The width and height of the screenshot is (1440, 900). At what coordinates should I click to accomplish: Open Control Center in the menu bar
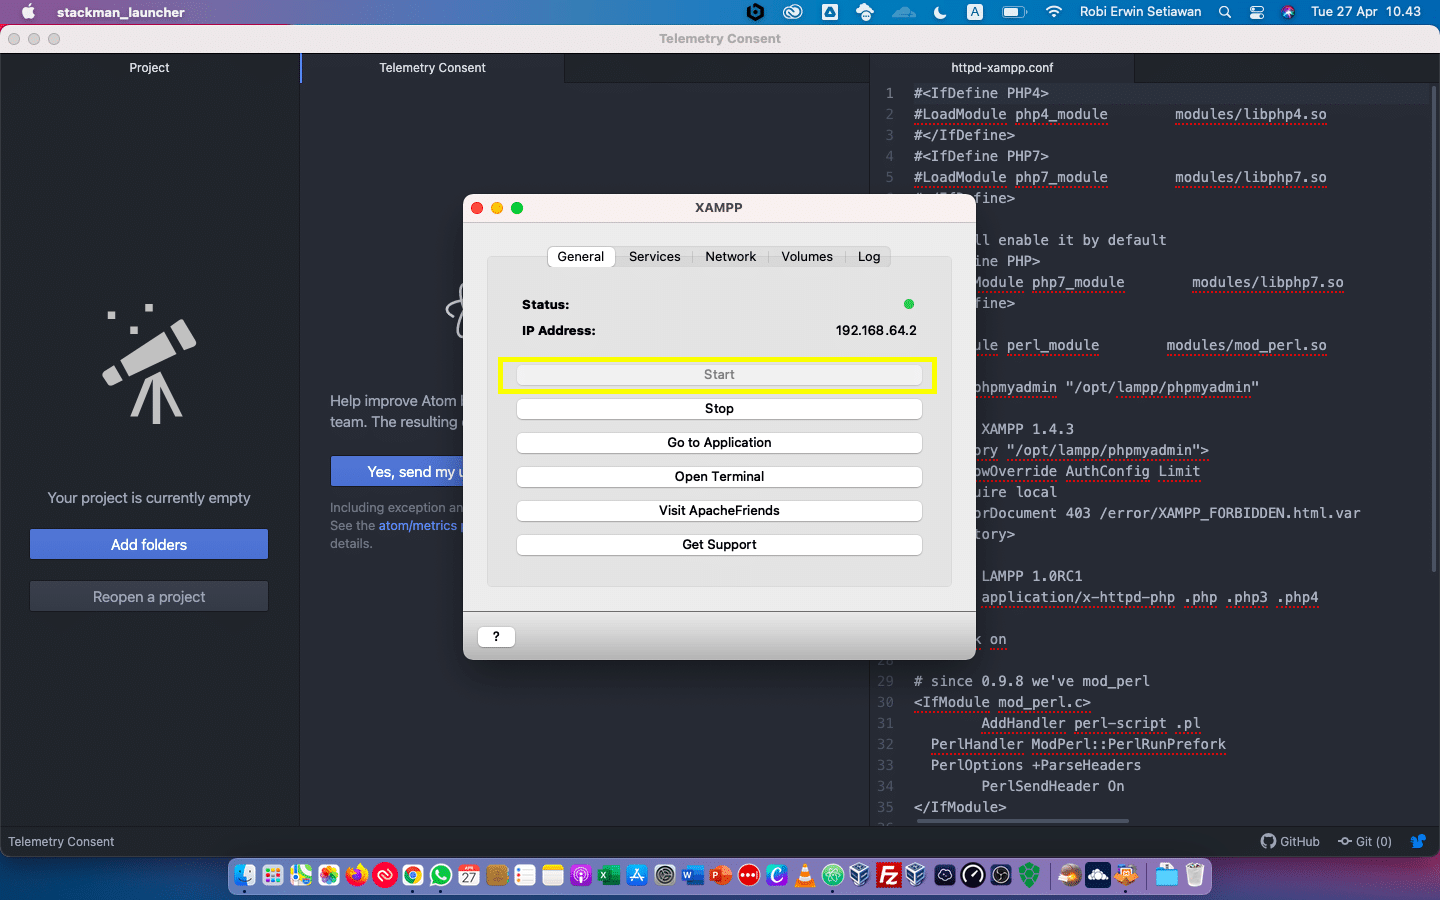tap(1257, 12)
